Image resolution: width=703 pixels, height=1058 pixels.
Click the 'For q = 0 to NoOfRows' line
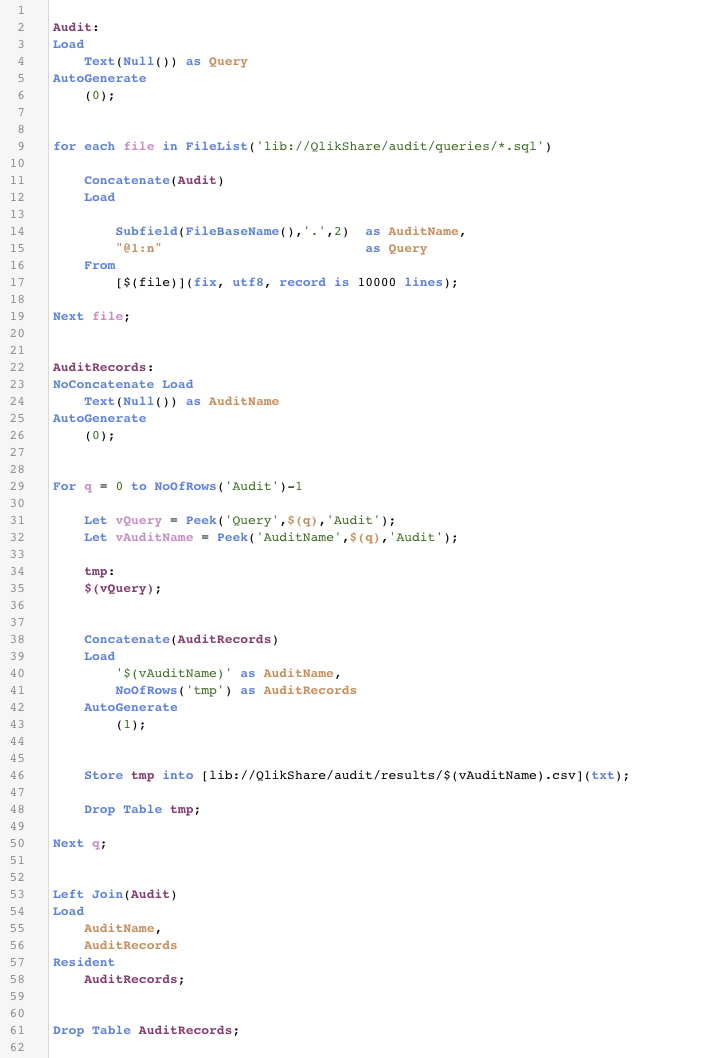point(177,486)
